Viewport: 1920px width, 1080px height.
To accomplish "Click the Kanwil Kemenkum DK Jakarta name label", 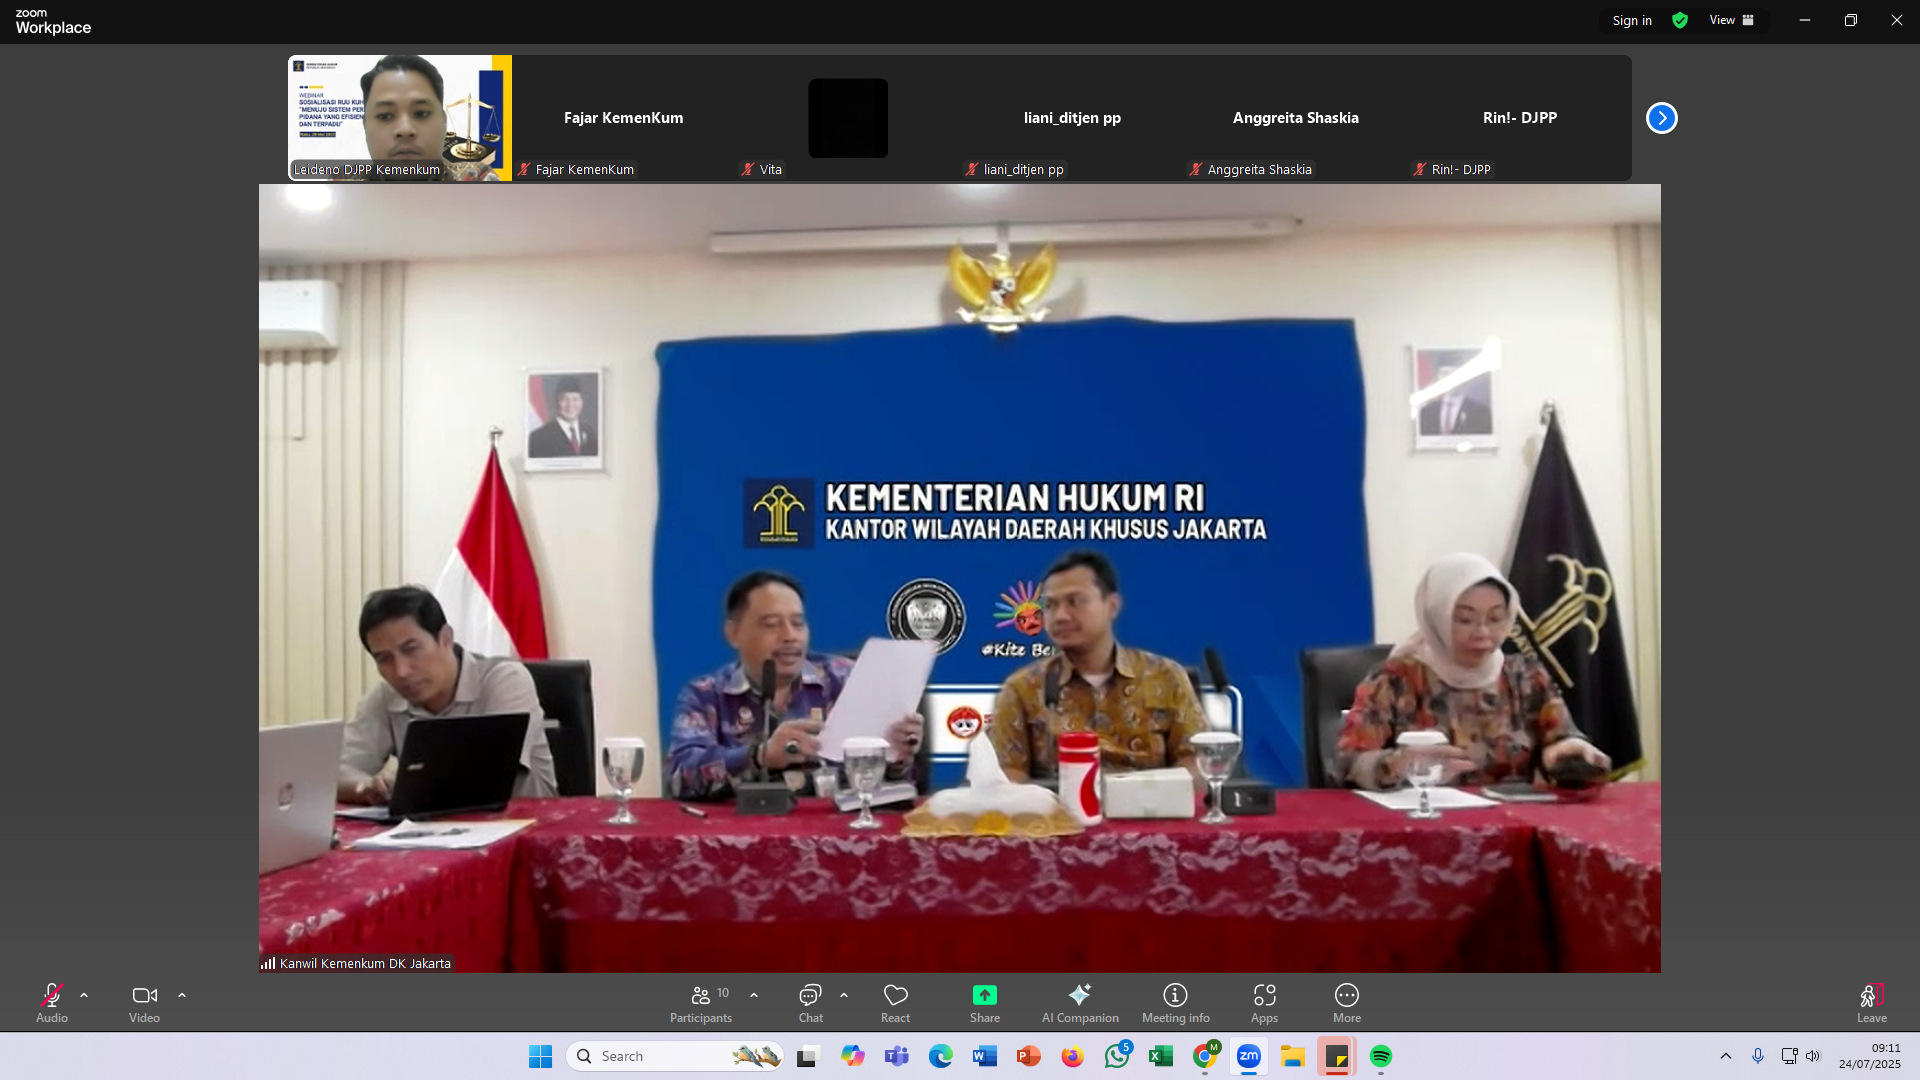I will [x=365, y=963].
